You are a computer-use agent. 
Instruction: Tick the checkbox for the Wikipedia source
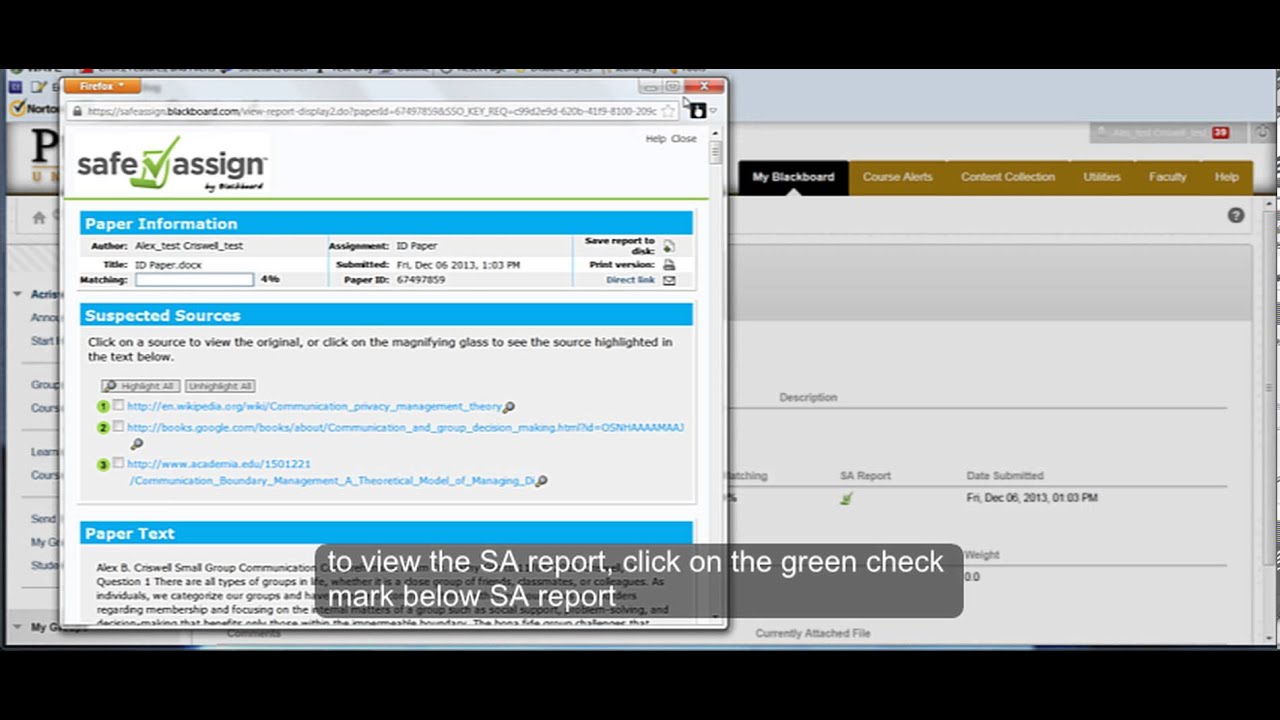118,406
